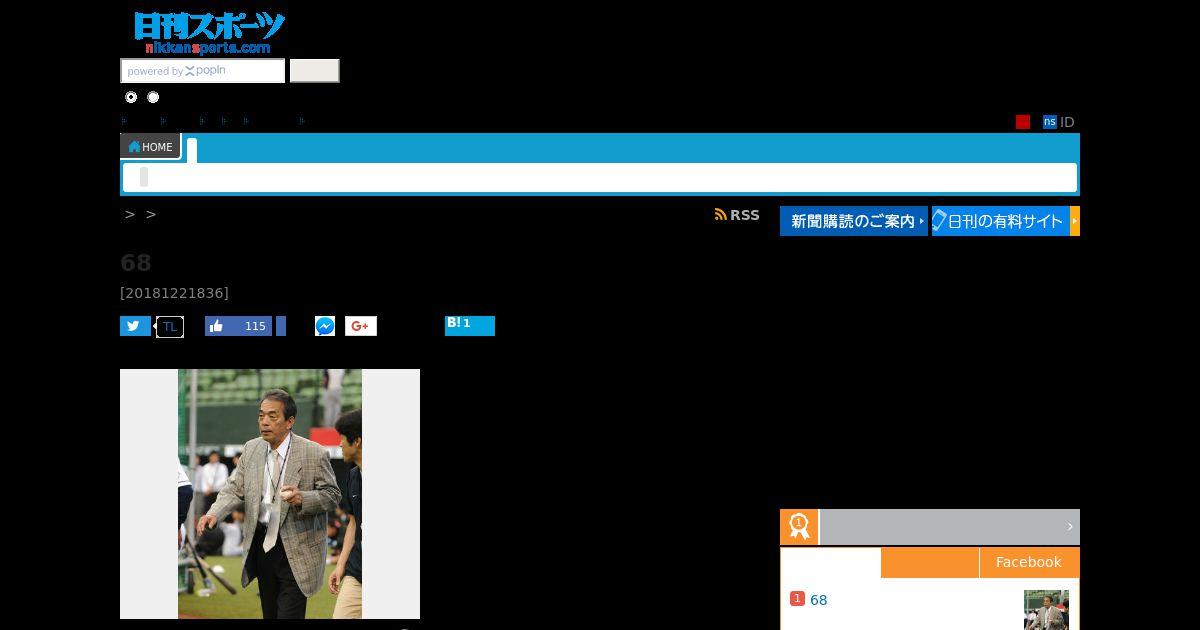Go to the HOME navigation tab

[x=150, y=147]
